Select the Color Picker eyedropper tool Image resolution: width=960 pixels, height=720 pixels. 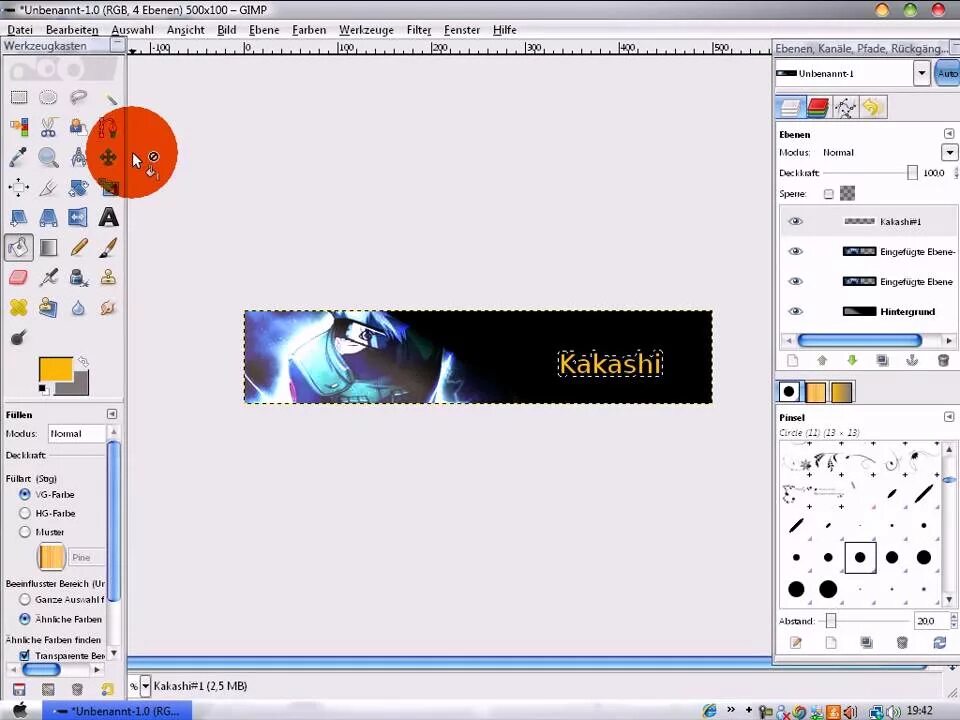click(x=18, y=157)
